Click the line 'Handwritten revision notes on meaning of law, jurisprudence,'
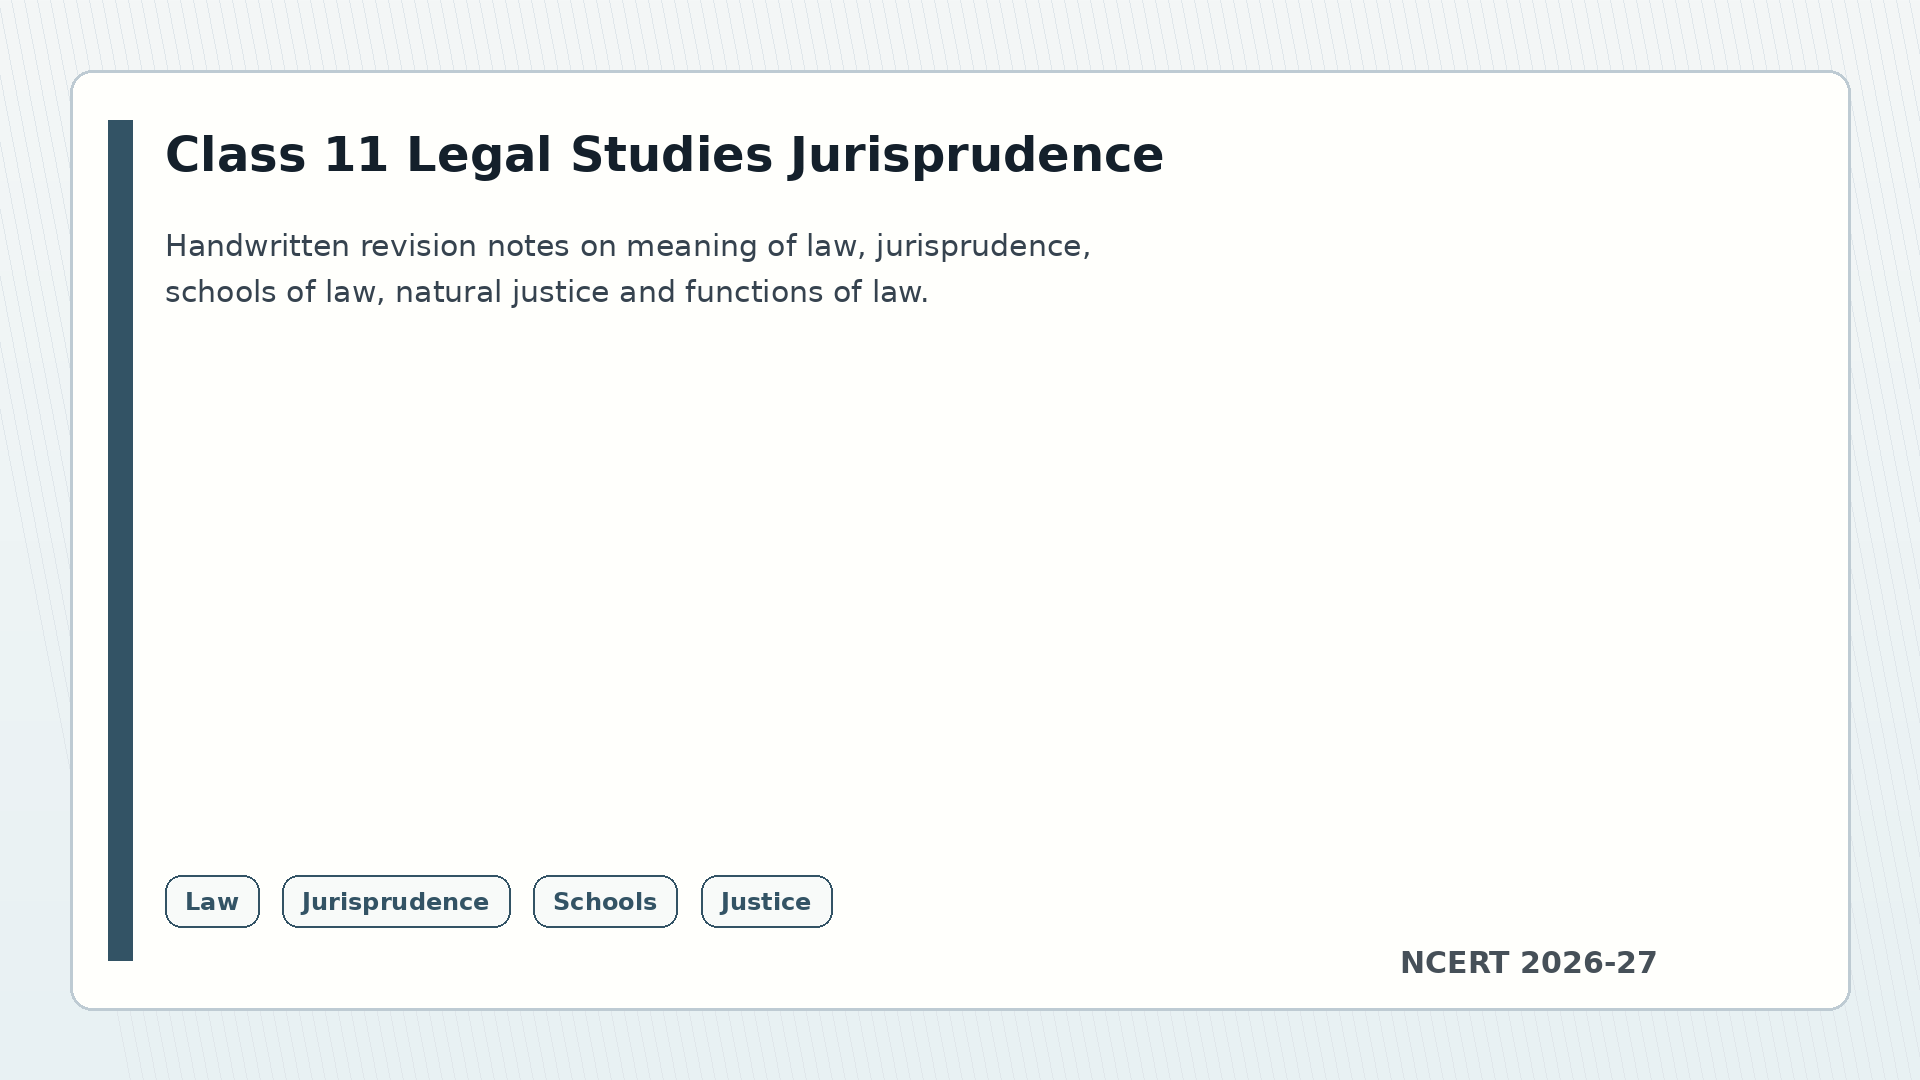The image size is (1920, 1080). click(628, 246)
